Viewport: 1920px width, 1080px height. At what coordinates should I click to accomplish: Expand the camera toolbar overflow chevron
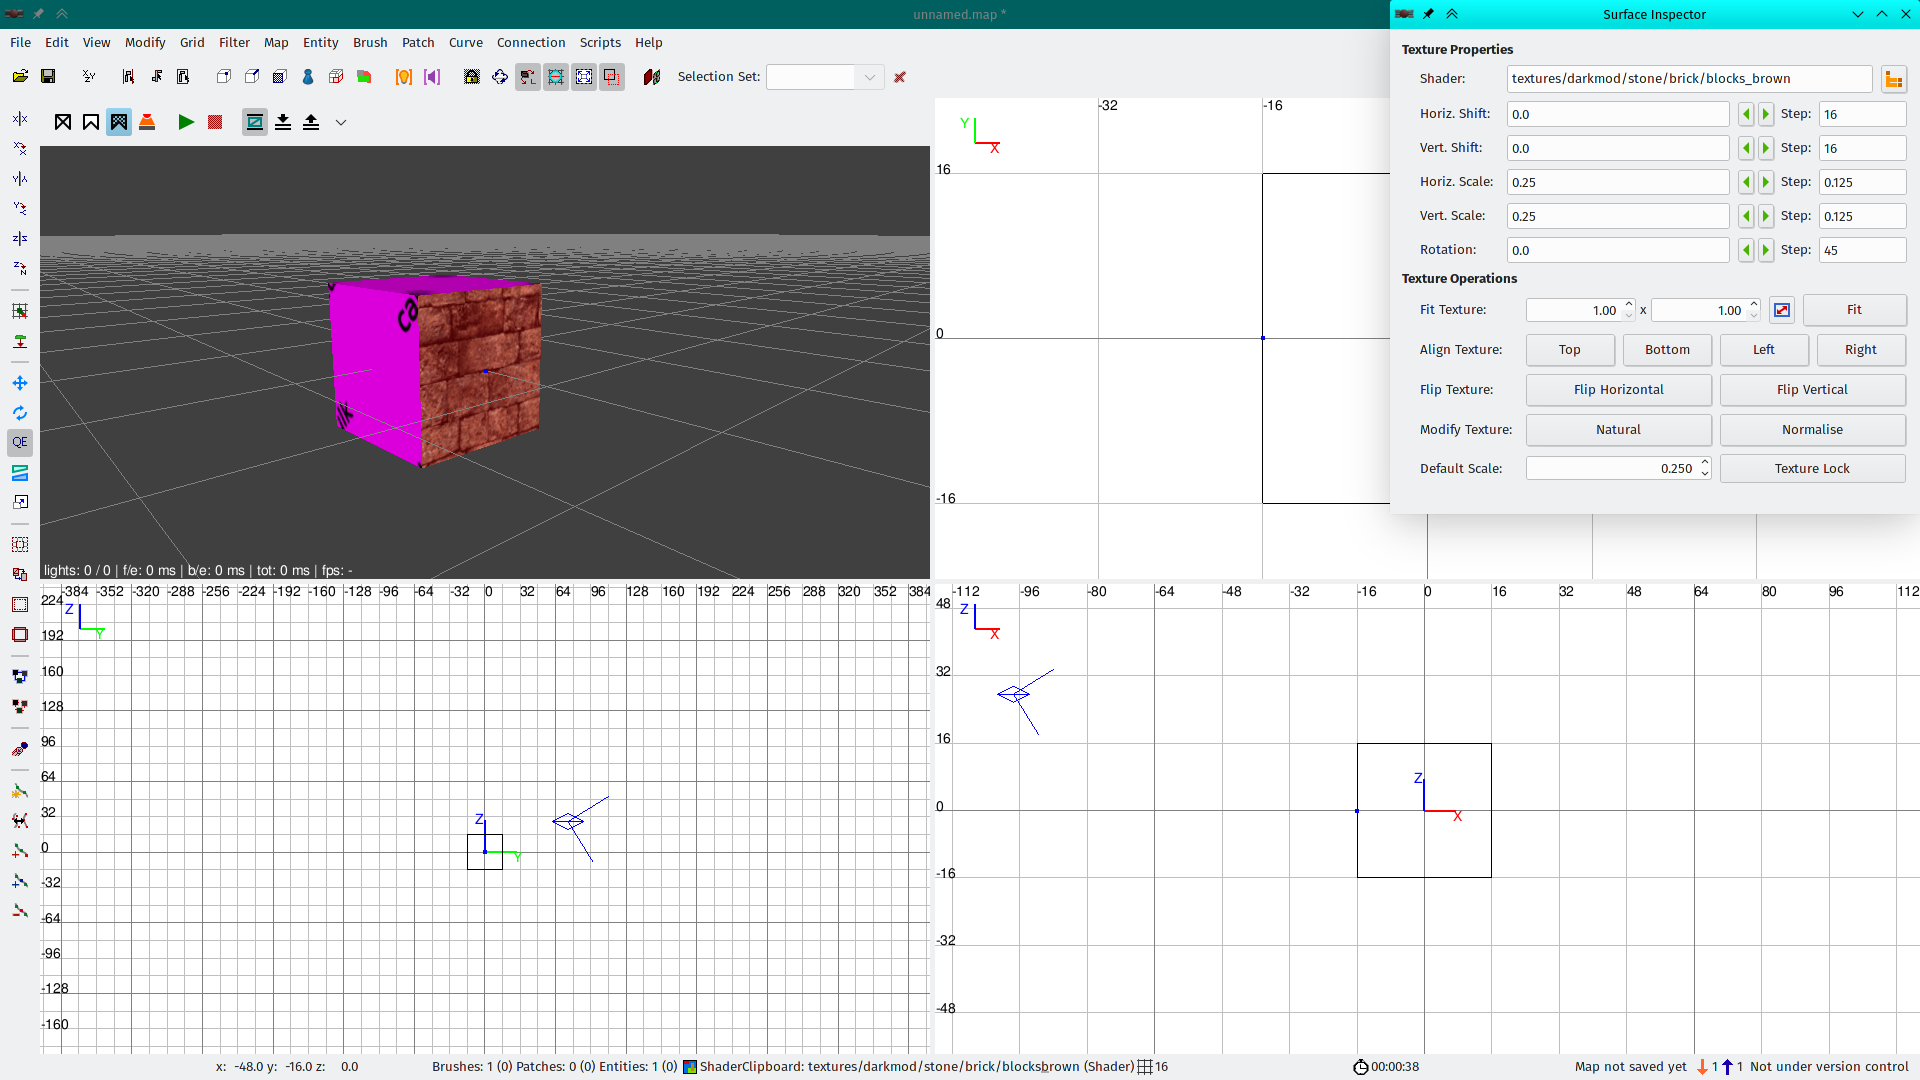click(x=341, y=122)
